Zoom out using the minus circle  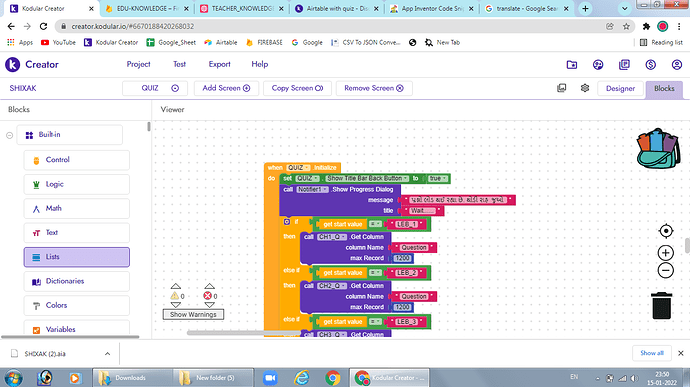click(x=666, y=270)
